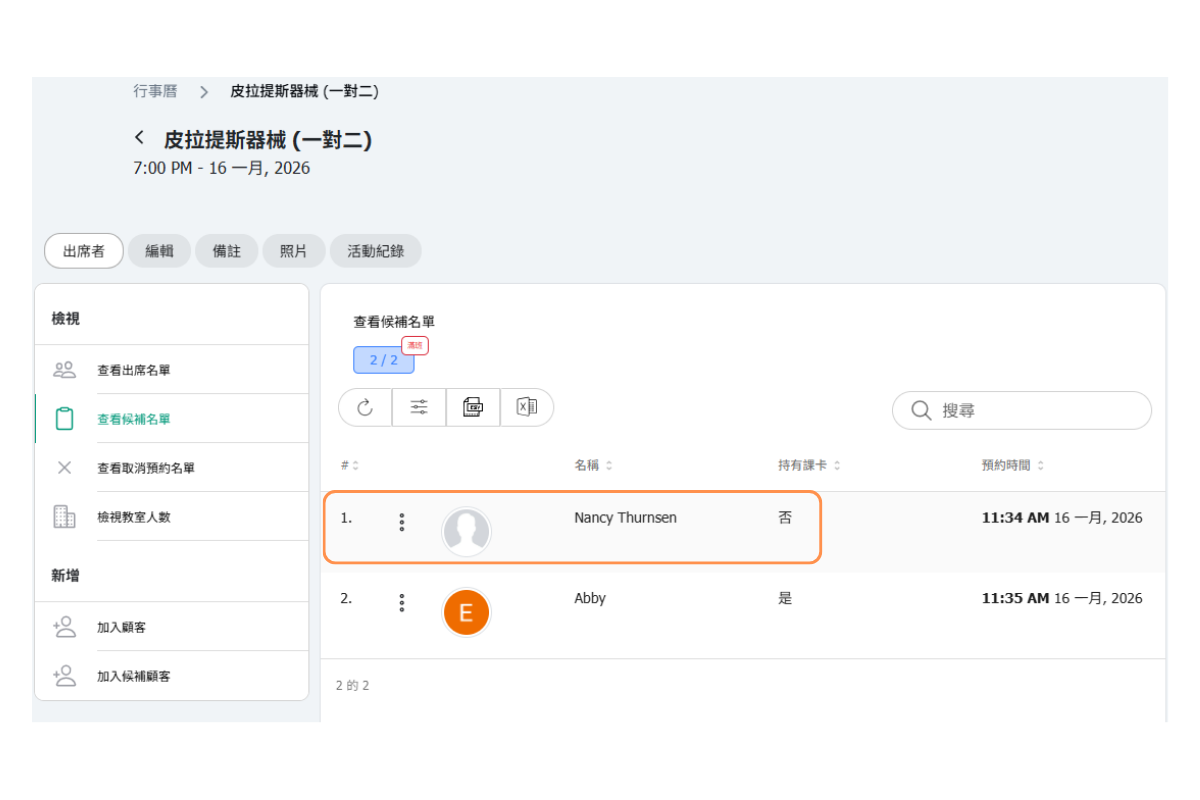Click Abby's orange avatar

(x=466, y=613)
